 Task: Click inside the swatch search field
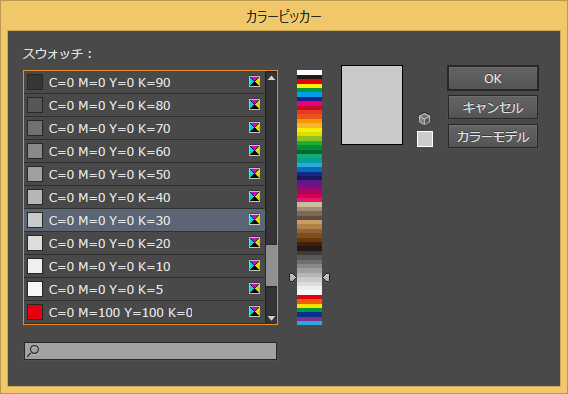coord(150,351)
